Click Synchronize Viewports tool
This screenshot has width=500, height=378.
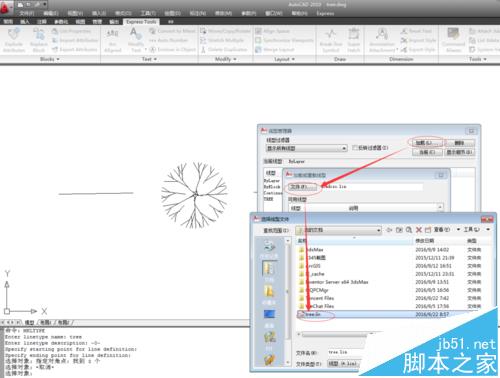pos(284,40)
